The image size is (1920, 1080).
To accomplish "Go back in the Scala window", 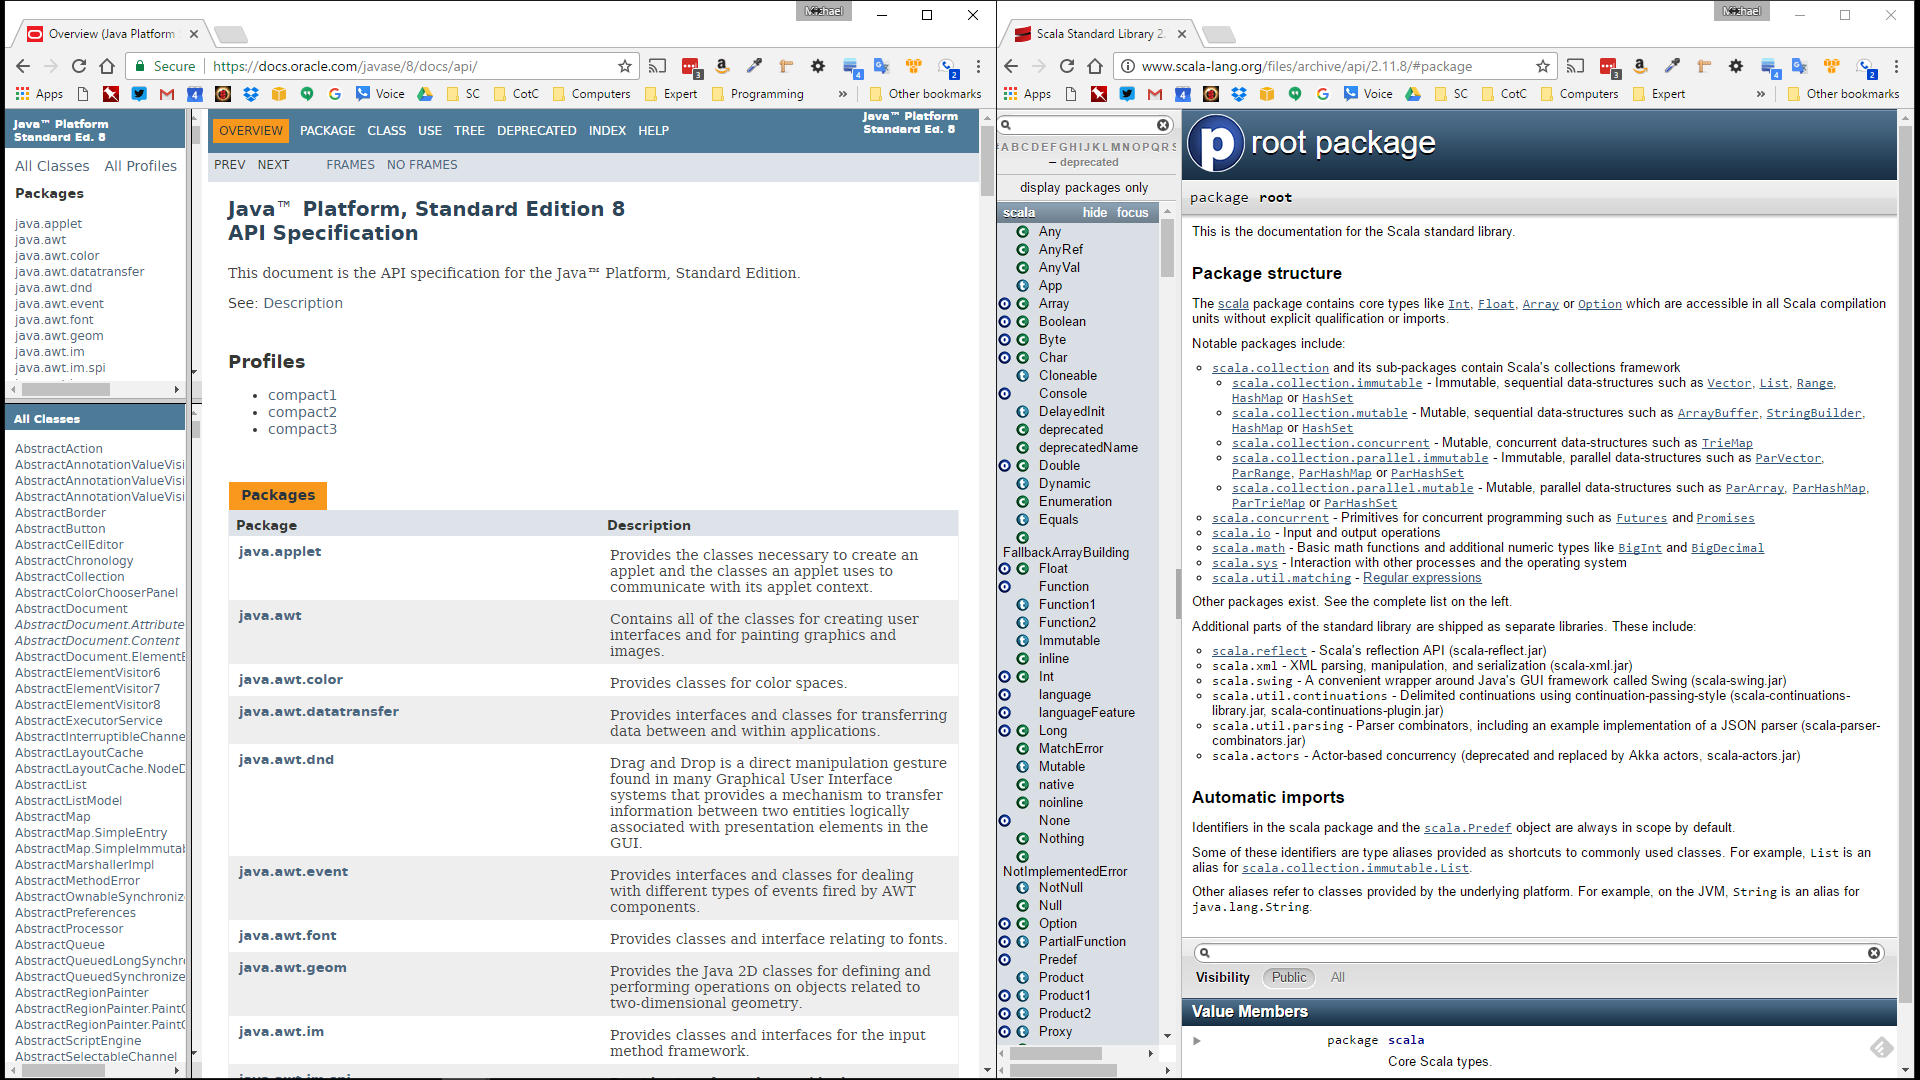I will (x=1011, y=66).
